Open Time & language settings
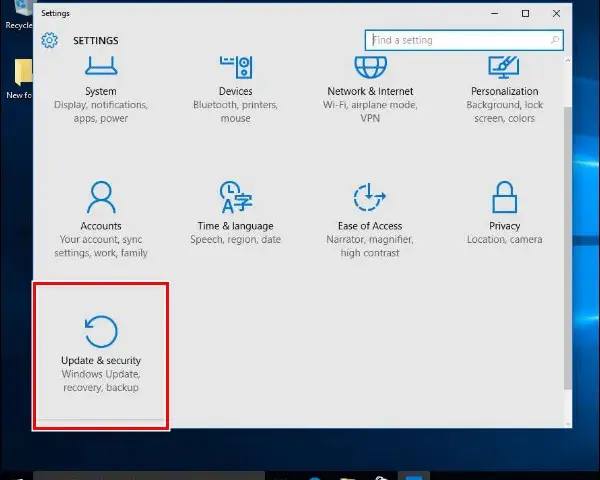Viewport: 600px width, 480px height. 235,213
